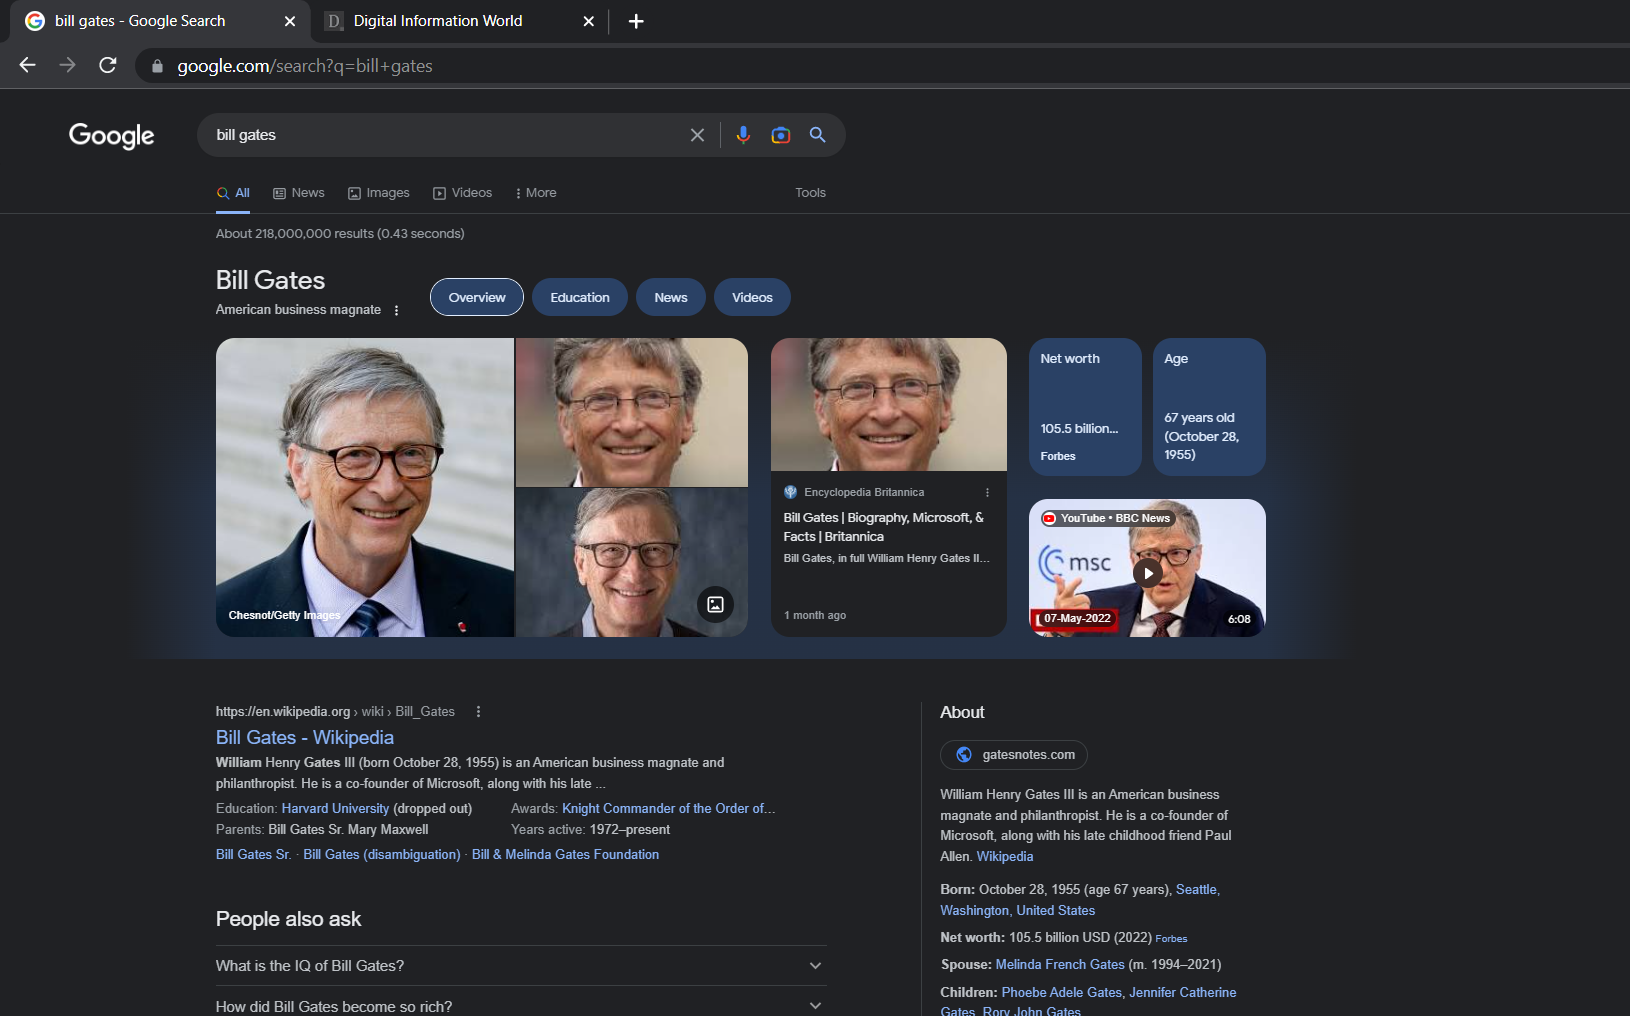
Task: Clear the search box with X icon
Action: tap(697, 135)
